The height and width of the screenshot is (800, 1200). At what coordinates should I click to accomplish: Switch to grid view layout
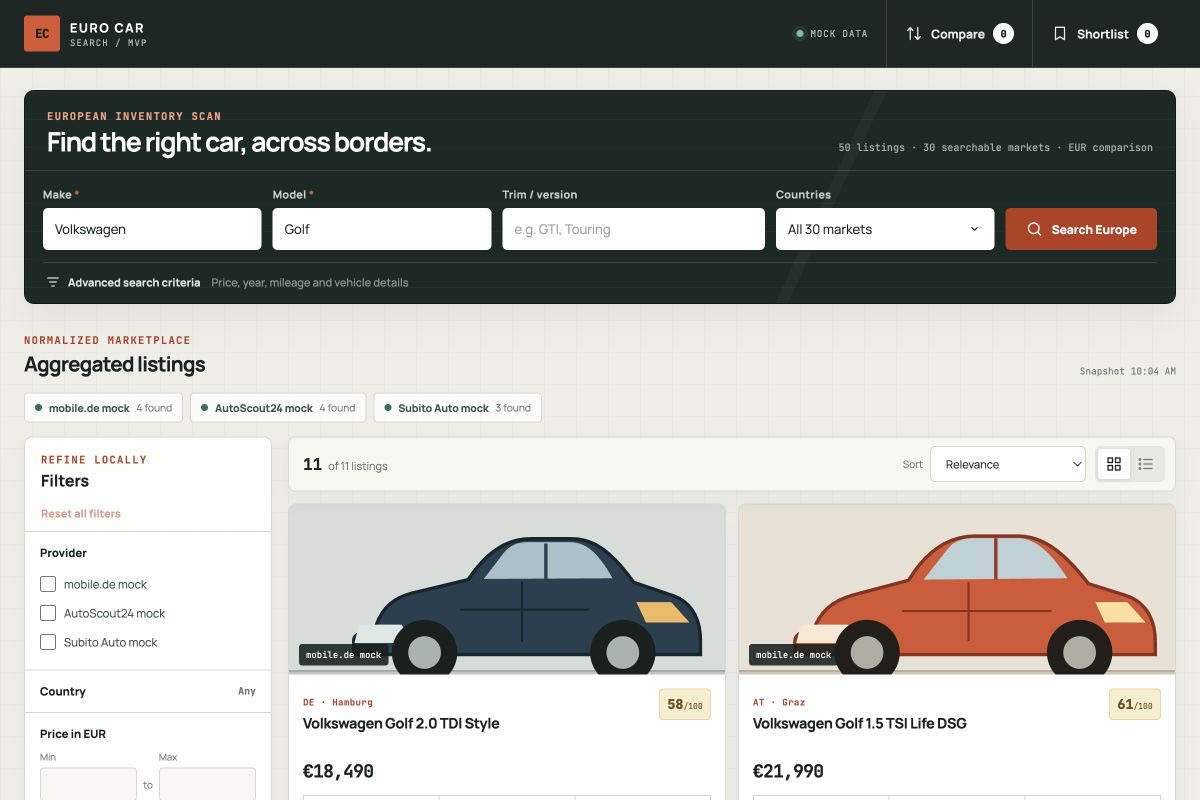pos(1114,464)
